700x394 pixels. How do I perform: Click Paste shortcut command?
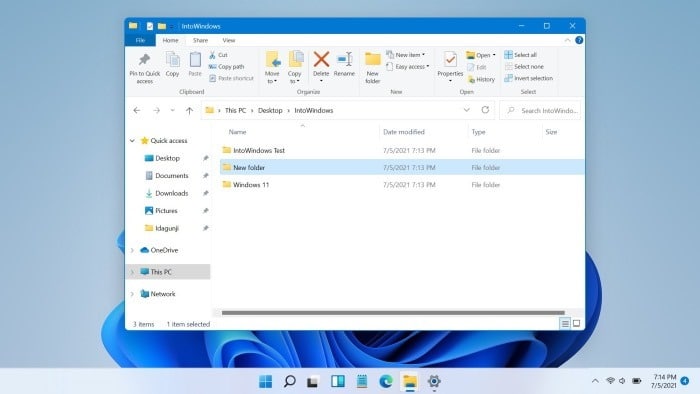[231, 78]
